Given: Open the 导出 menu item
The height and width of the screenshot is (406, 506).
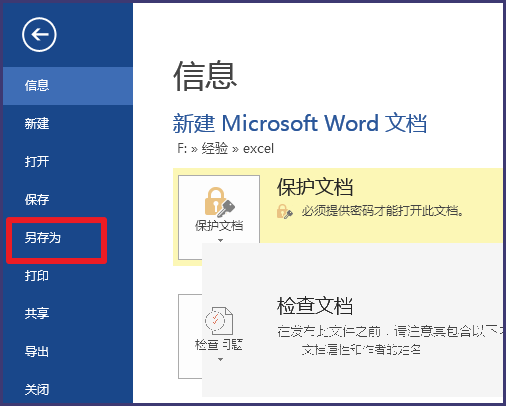Looking at the screenshot, I should (x=68, y=352).
